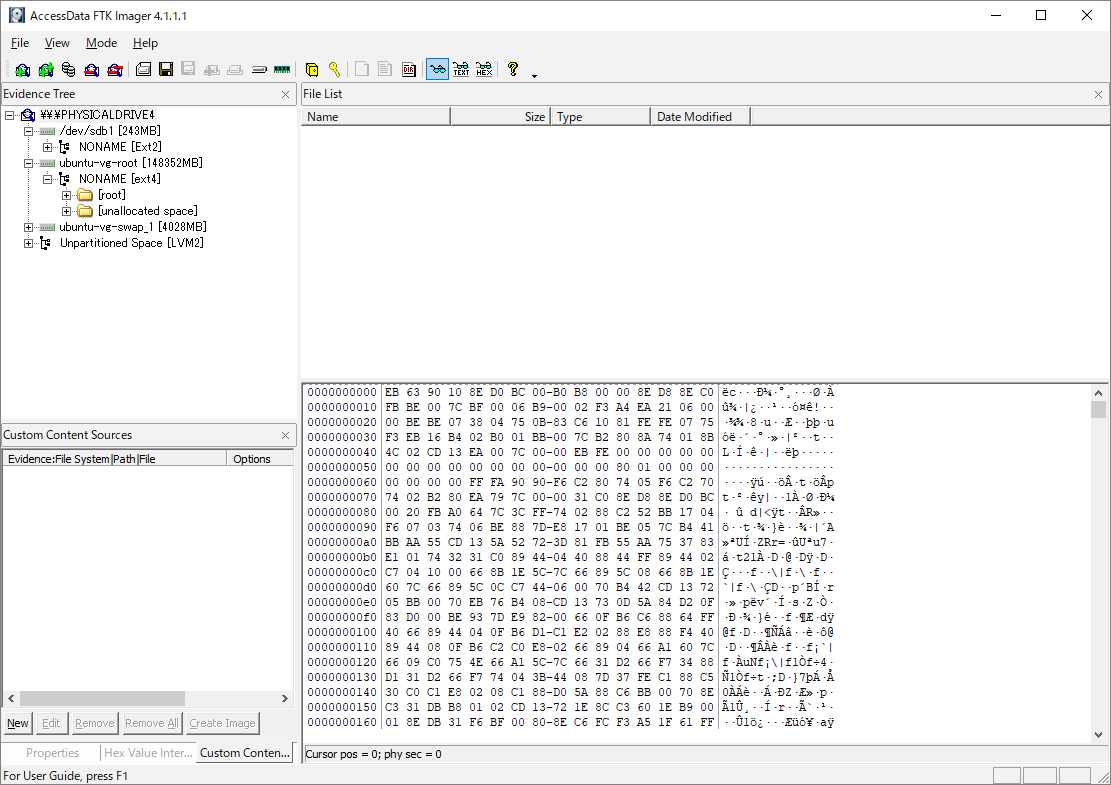Close the Custom Content Sources panel

[x=285, y=436]
